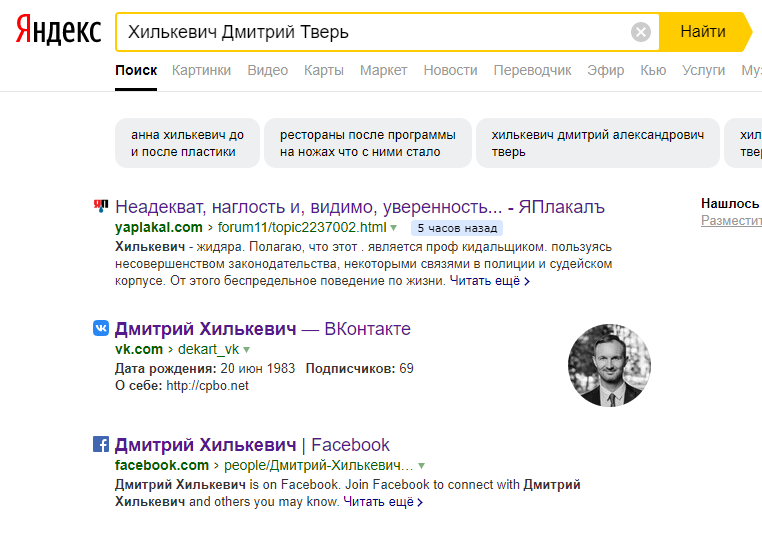This screenshot has height=533, width=762.
Task: Click the Найти search button
Action: [x=705, y=32]
